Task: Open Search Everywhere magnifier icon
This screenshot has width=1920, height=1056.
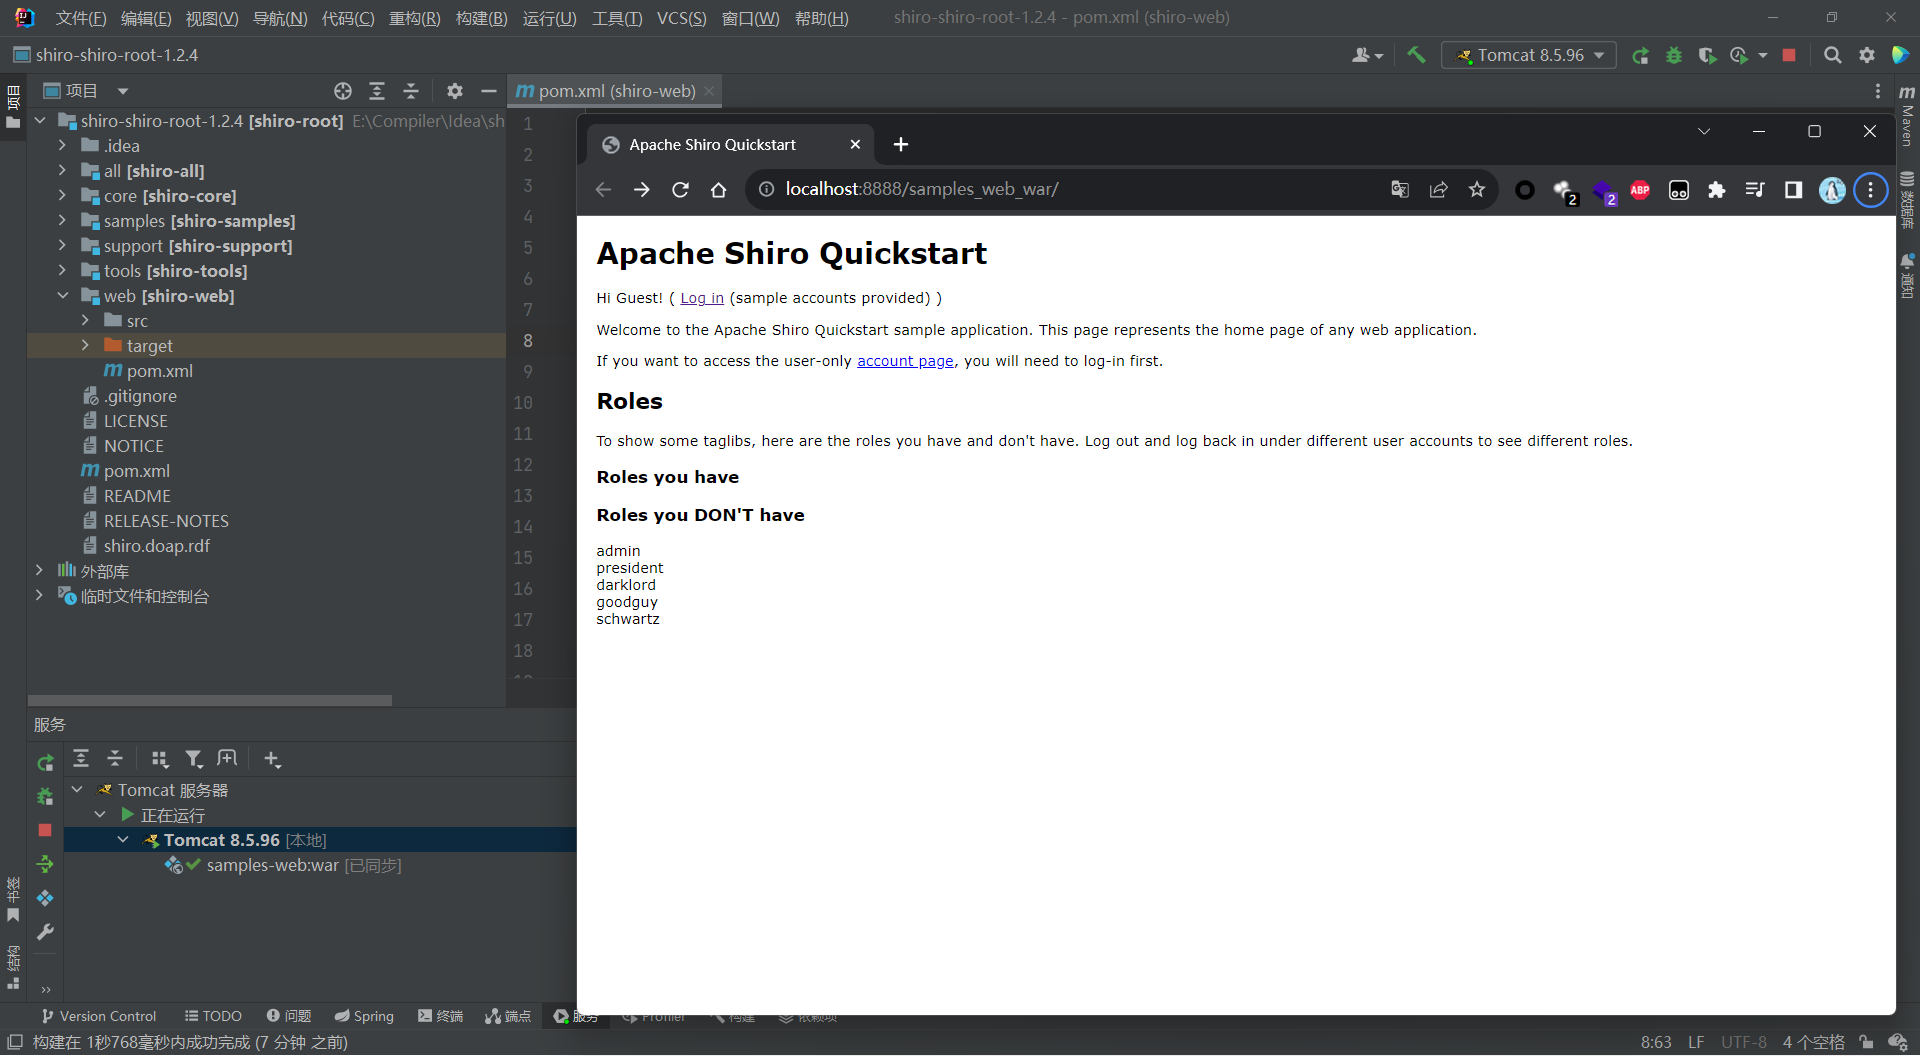Action: pyautogui.click(x=1832, y=55)
